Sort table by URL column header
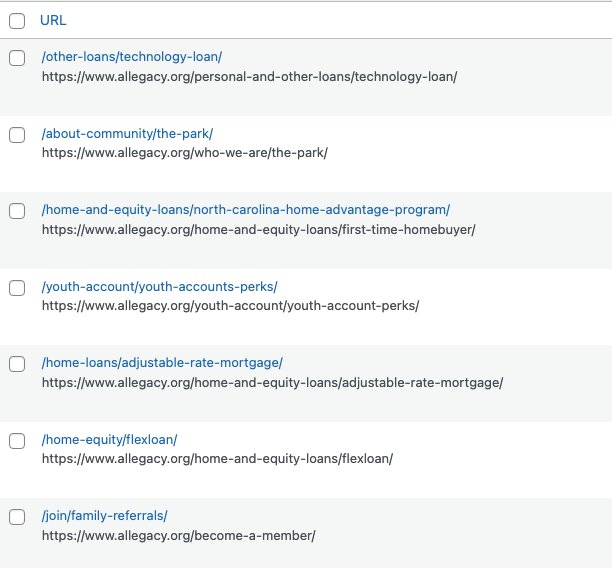612x568 pixels. [53, 20]
